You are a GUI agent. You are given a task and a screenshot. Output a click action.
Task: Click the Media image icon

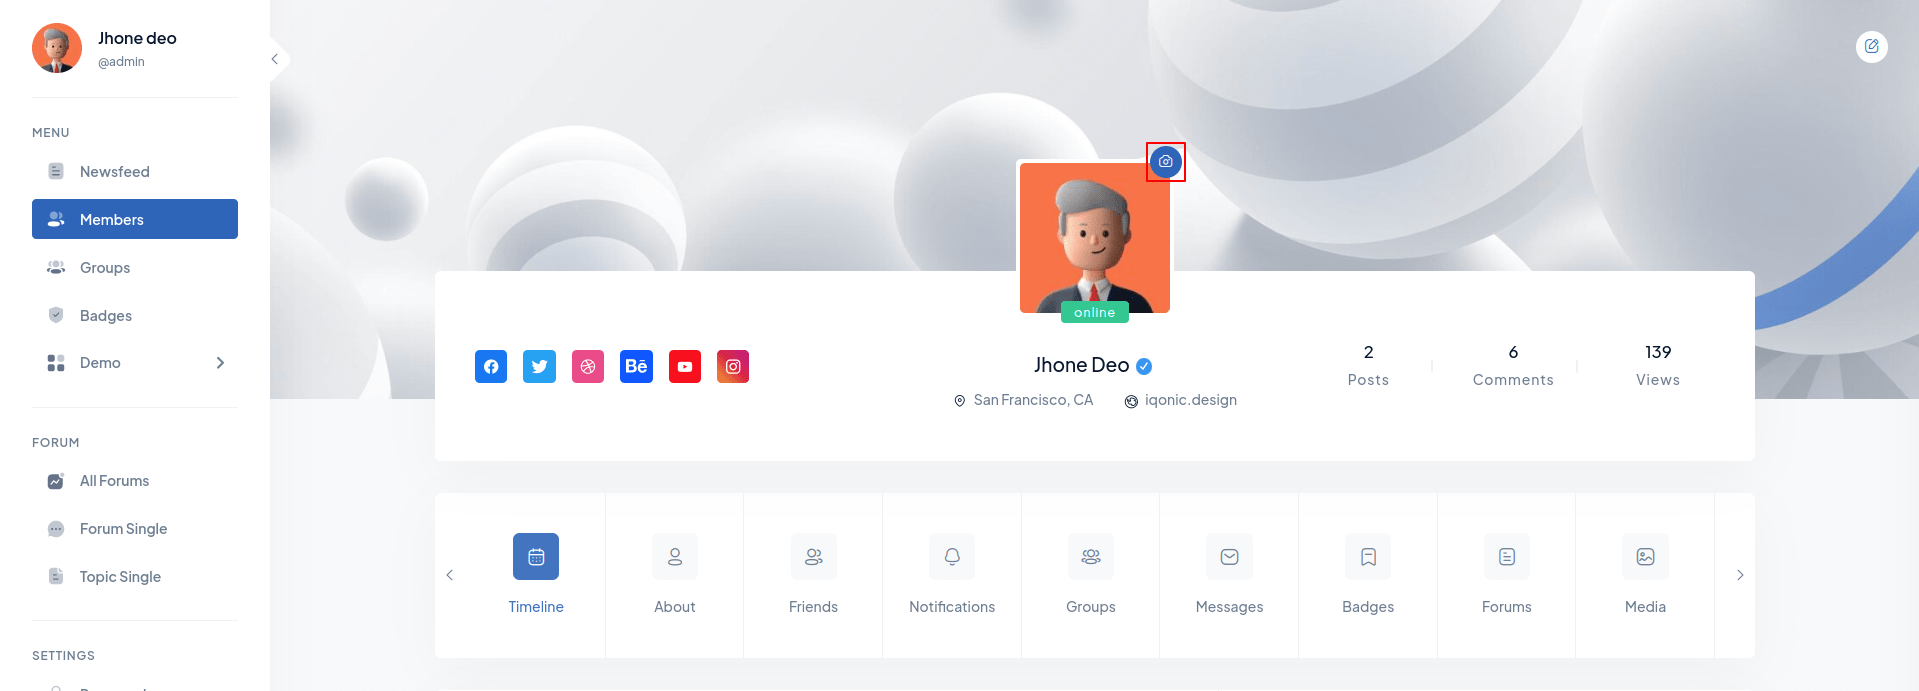(1646, 557)
